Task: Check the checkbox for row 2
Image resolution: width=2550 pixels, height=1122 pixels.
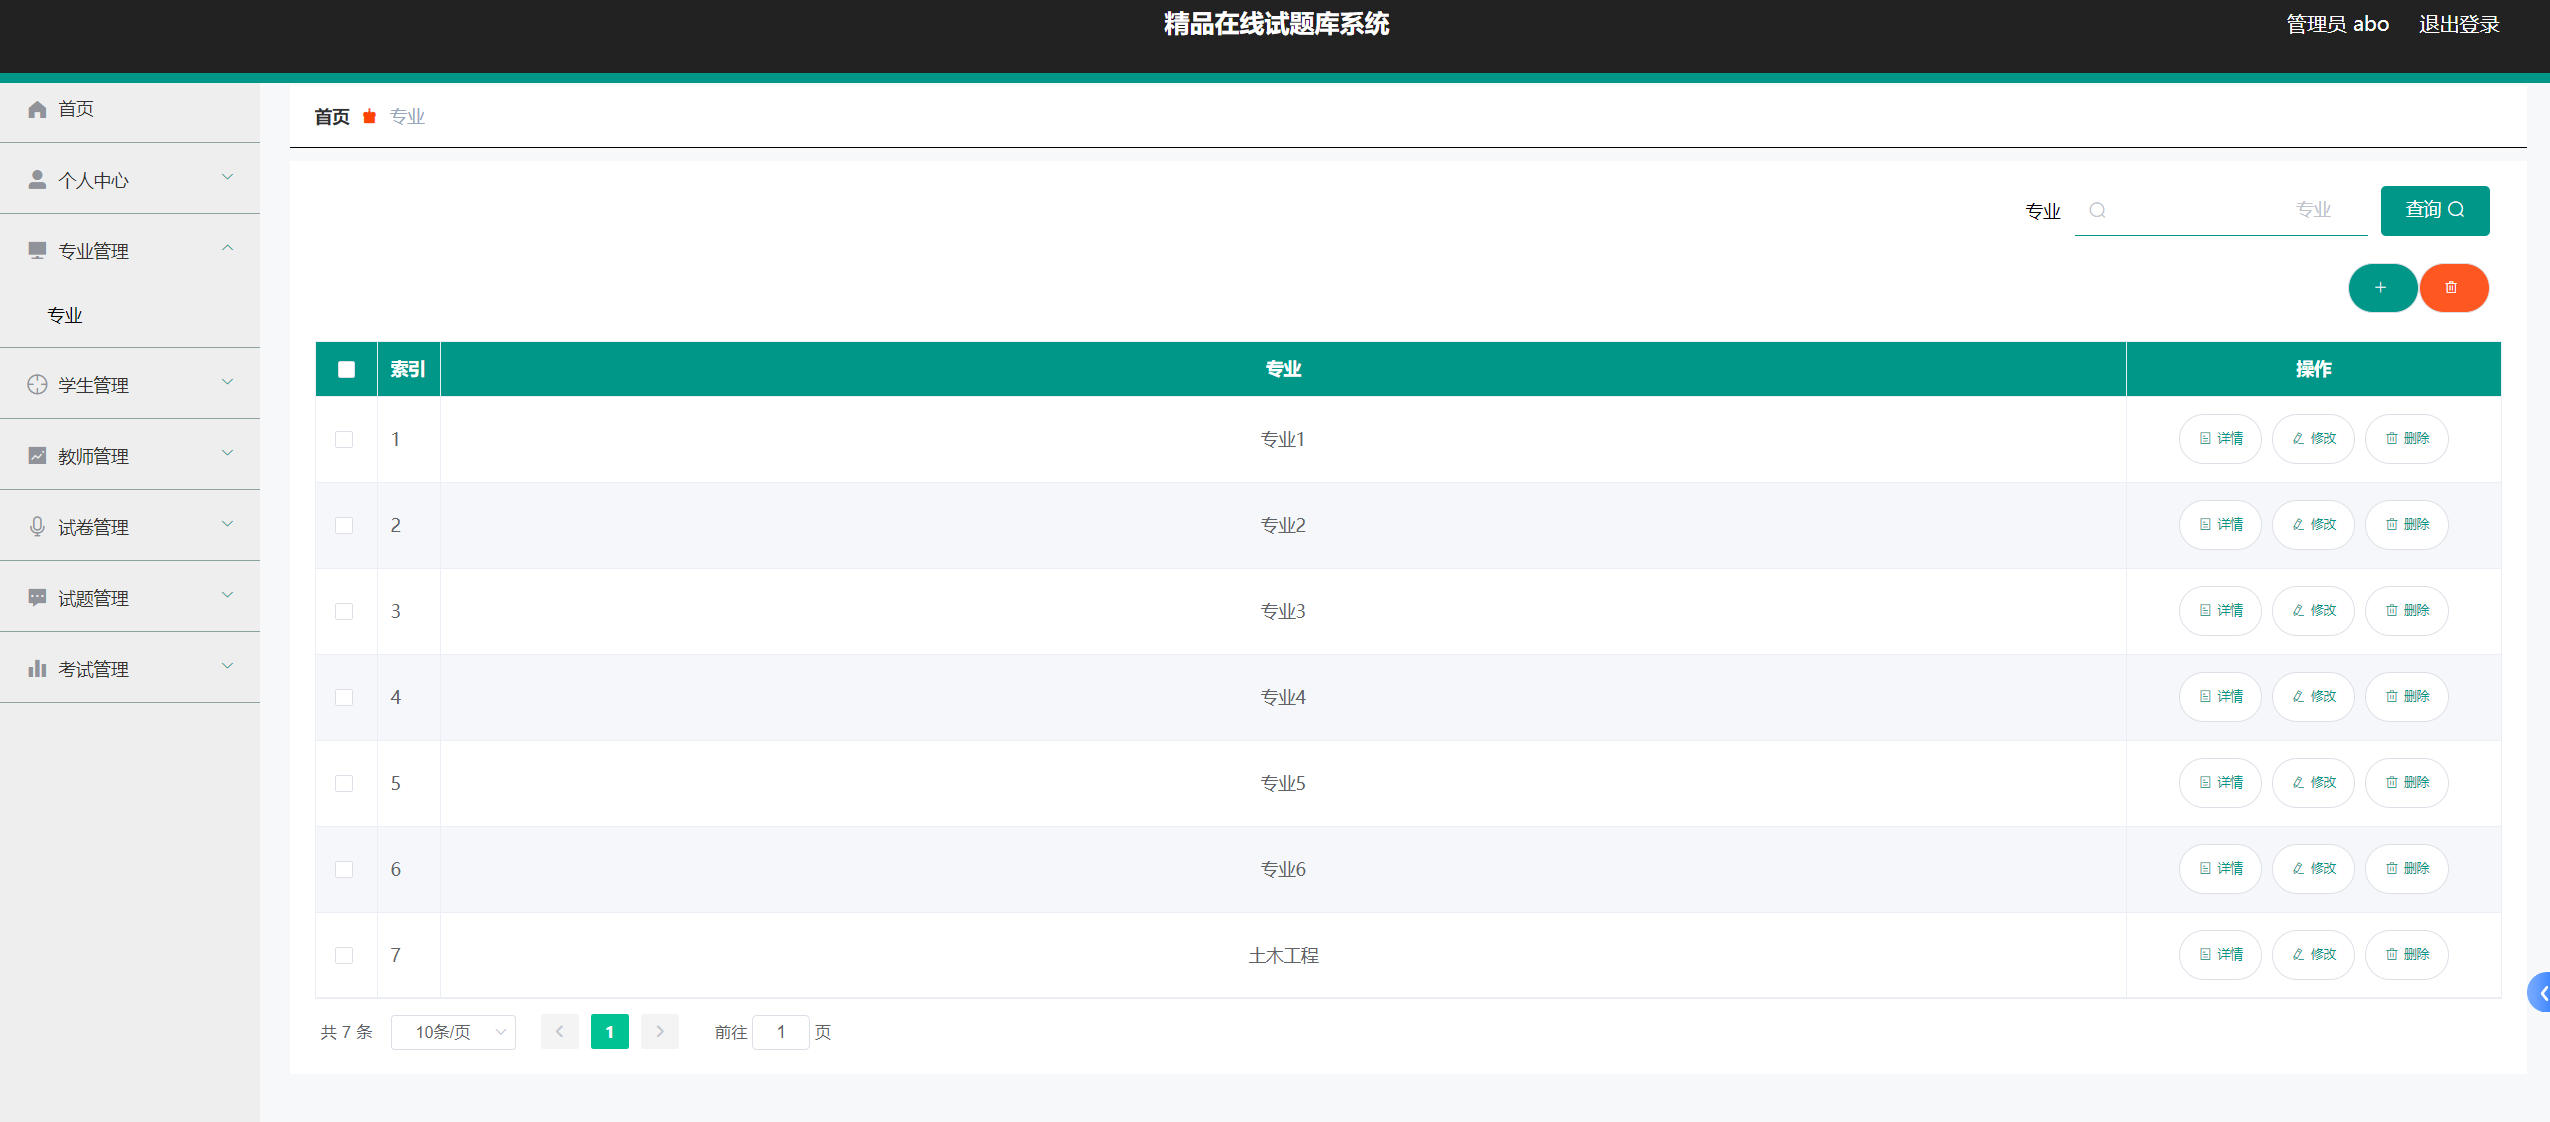Action: coord(344,525)
